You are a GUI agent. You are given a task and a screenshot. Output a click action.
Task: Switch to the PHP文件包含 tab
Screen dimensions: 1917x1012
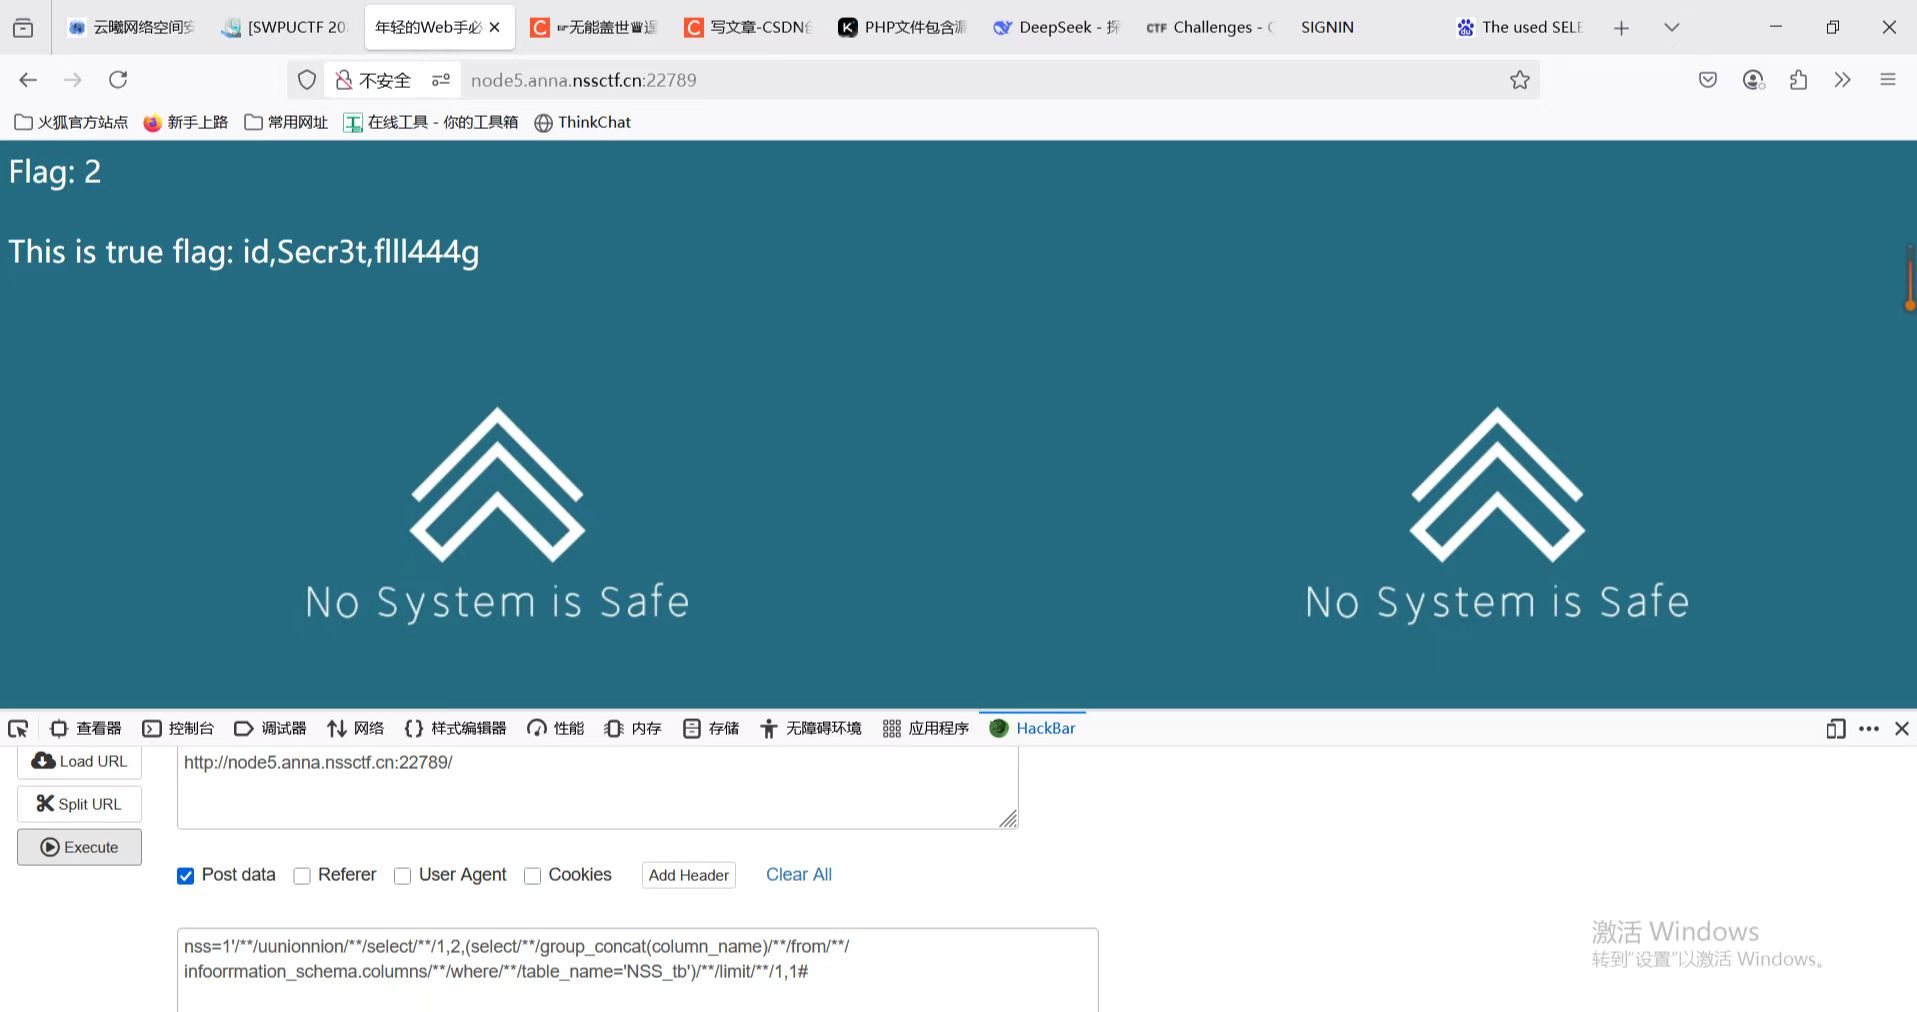tap(903, 28)
